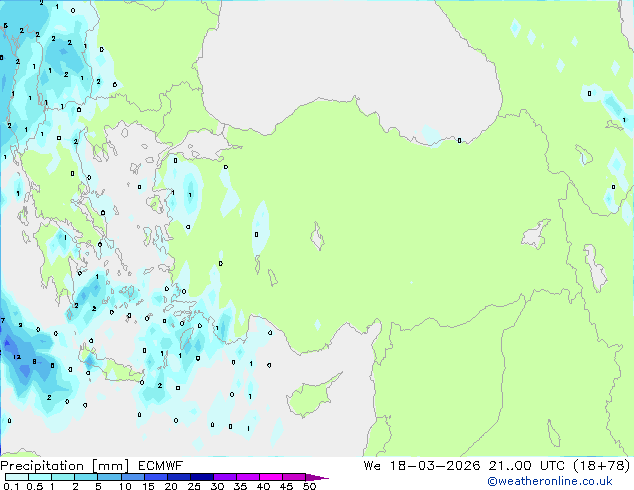Click the "10" legend scale label
The image size is (634, 490).
pyautogui.click(x=125, y=486)
